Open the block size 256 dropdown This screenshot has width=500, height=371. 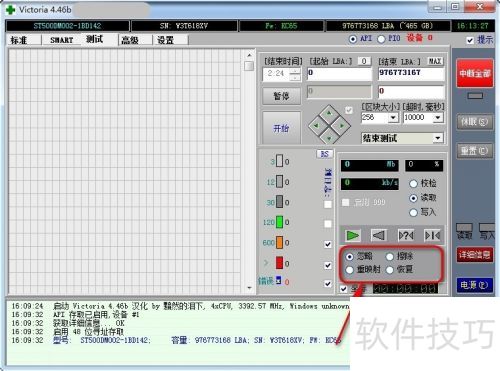coord(393,117)
